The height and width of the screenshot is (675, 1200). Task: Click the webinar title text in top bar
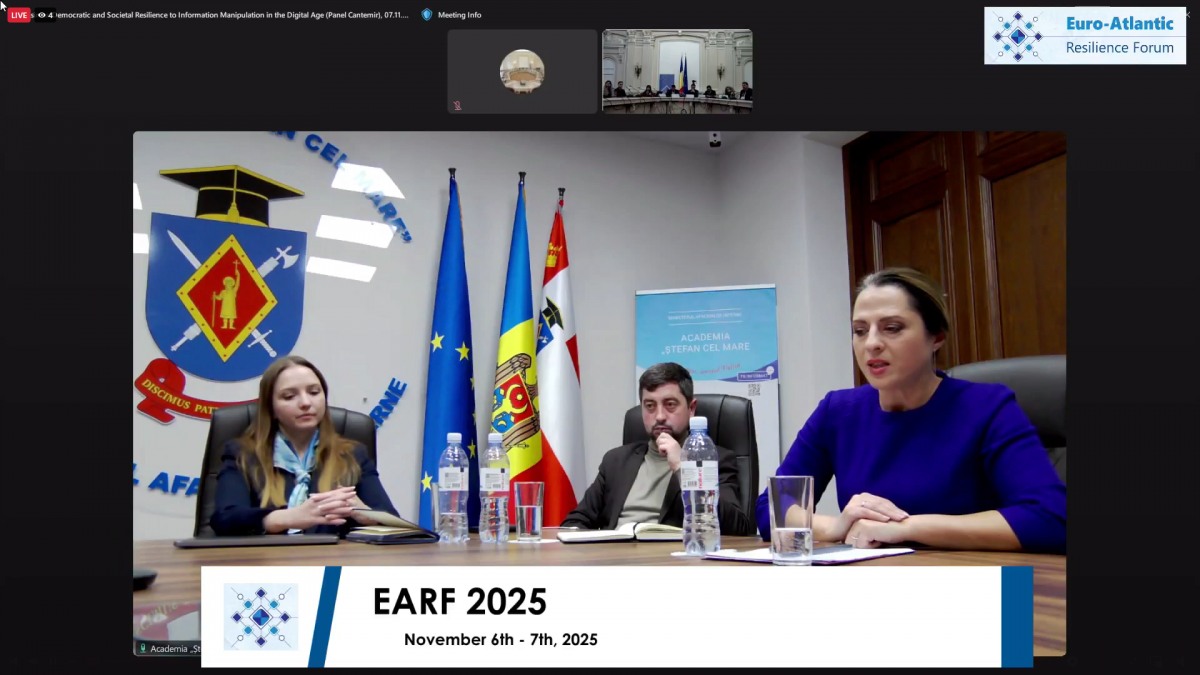click(x=230, y=15)
